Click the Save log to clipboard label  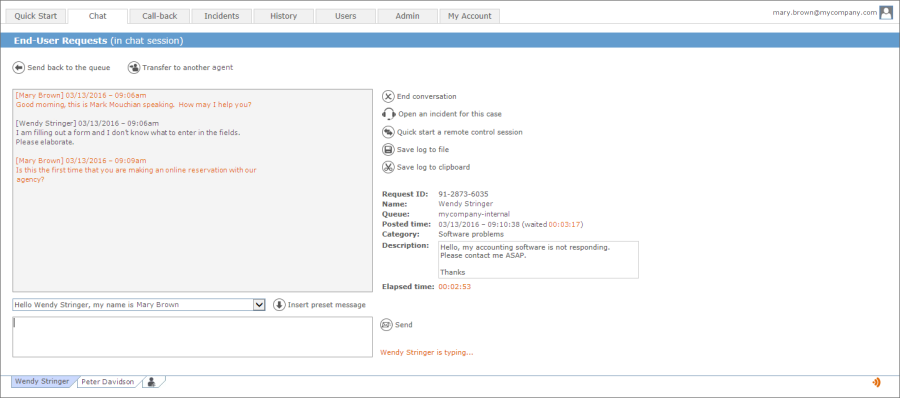point(434,167)
